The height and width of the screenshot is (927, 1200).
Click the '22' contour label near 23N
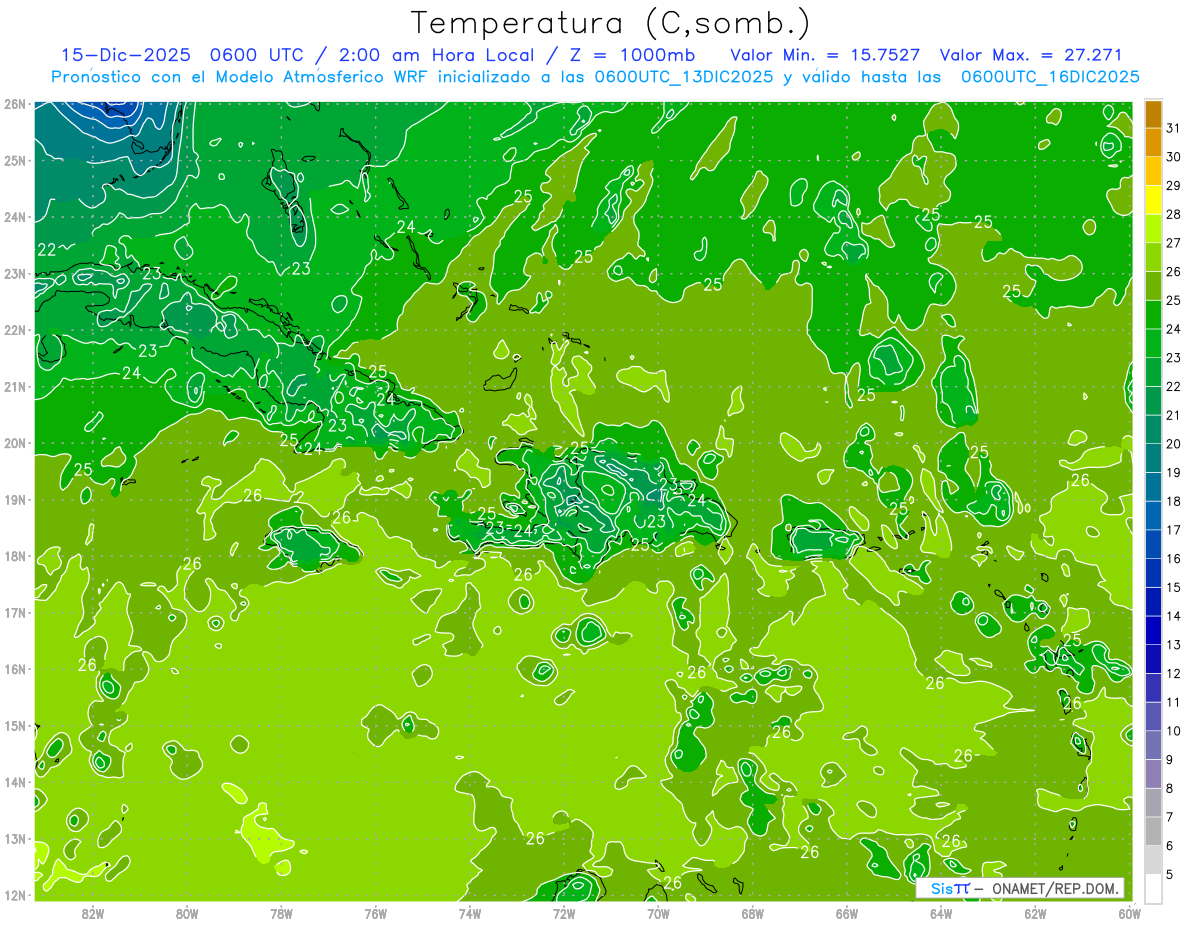(x=47, y=250)
